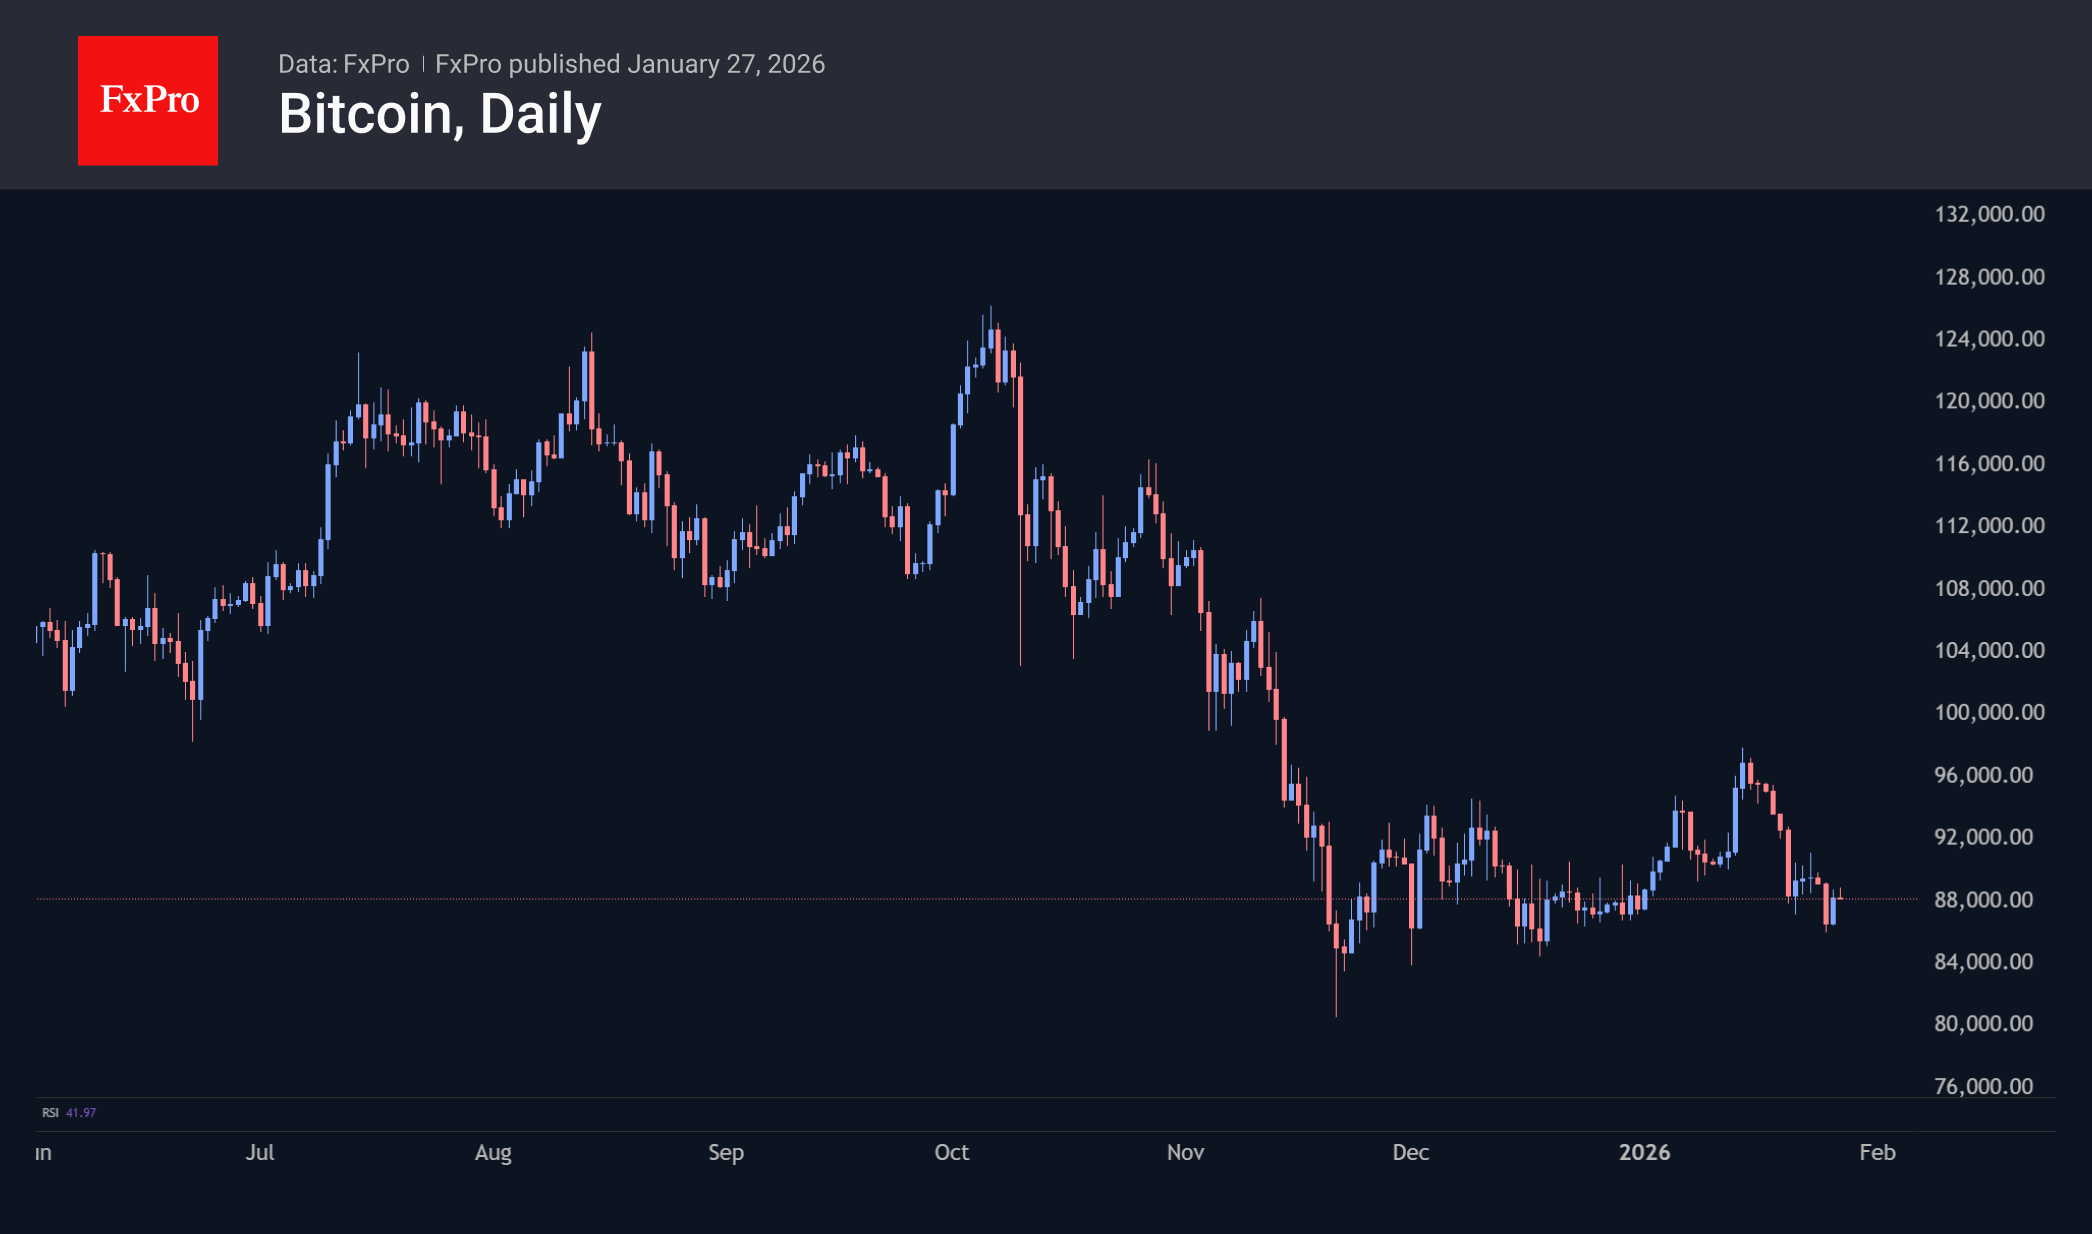The image size is (2092, 1234).
Task: Click the 76,000.00 price axis label
Action: (1983, 1086)
